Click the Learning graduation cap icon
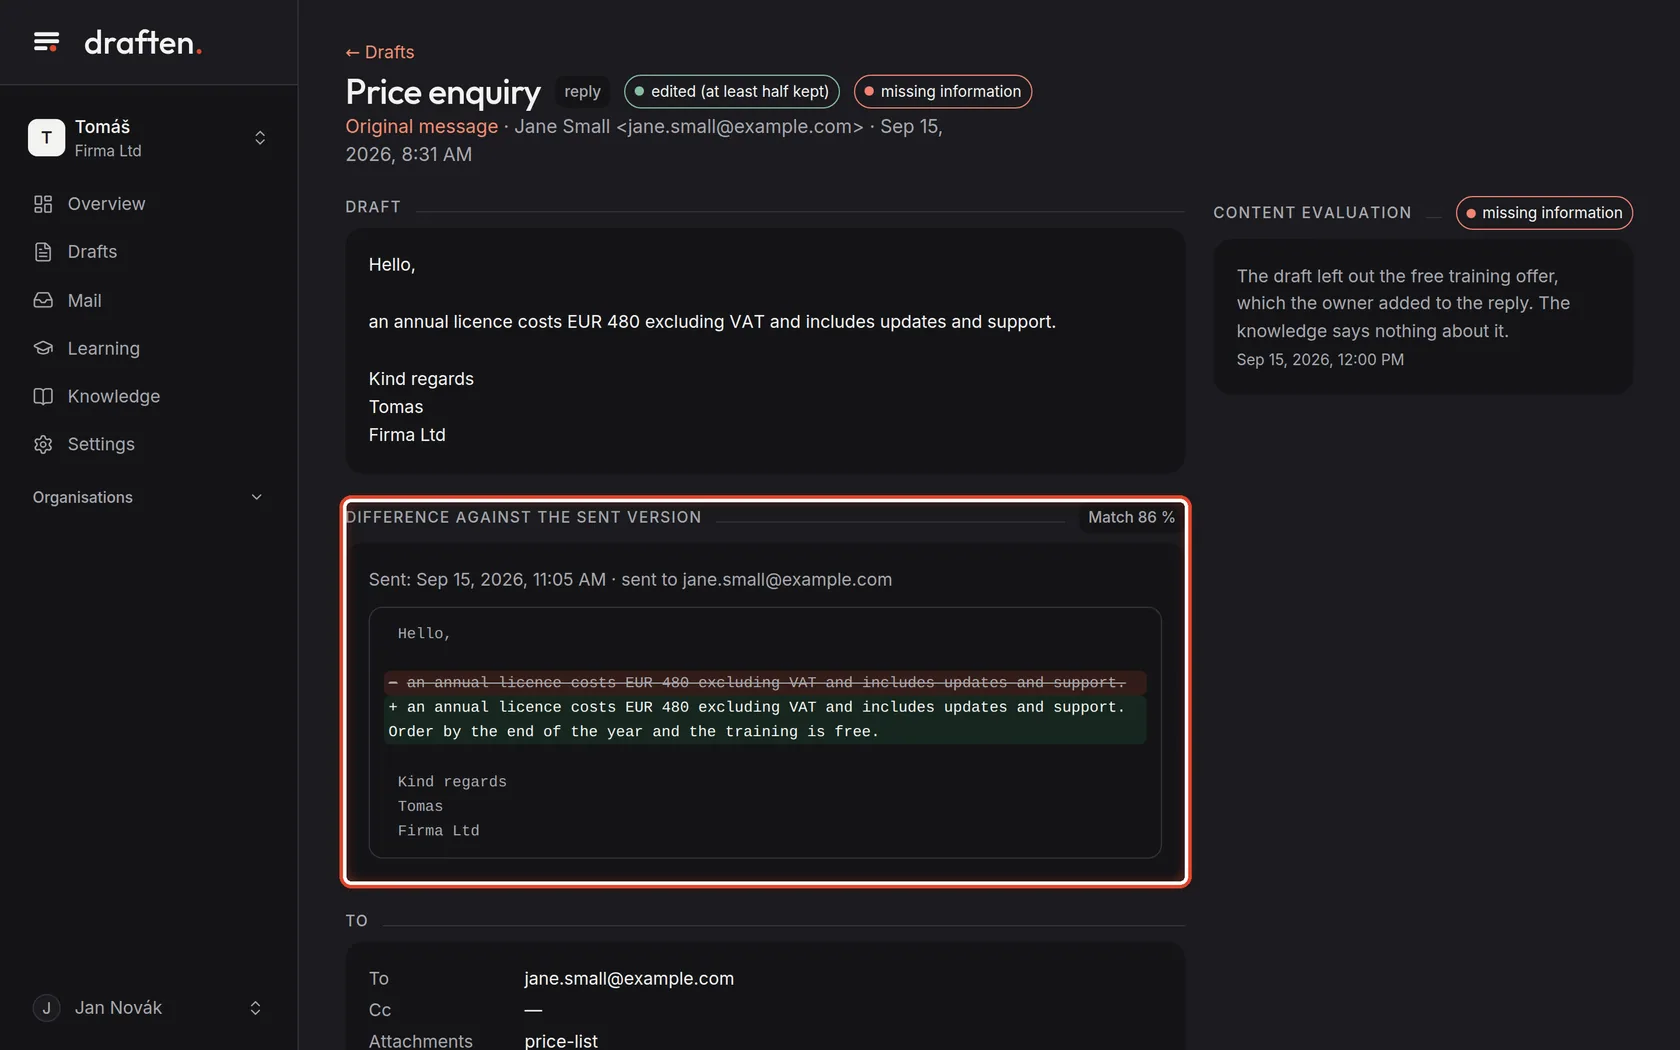Viewport: 1680px width, 1050px height. (x=43, y=348)
